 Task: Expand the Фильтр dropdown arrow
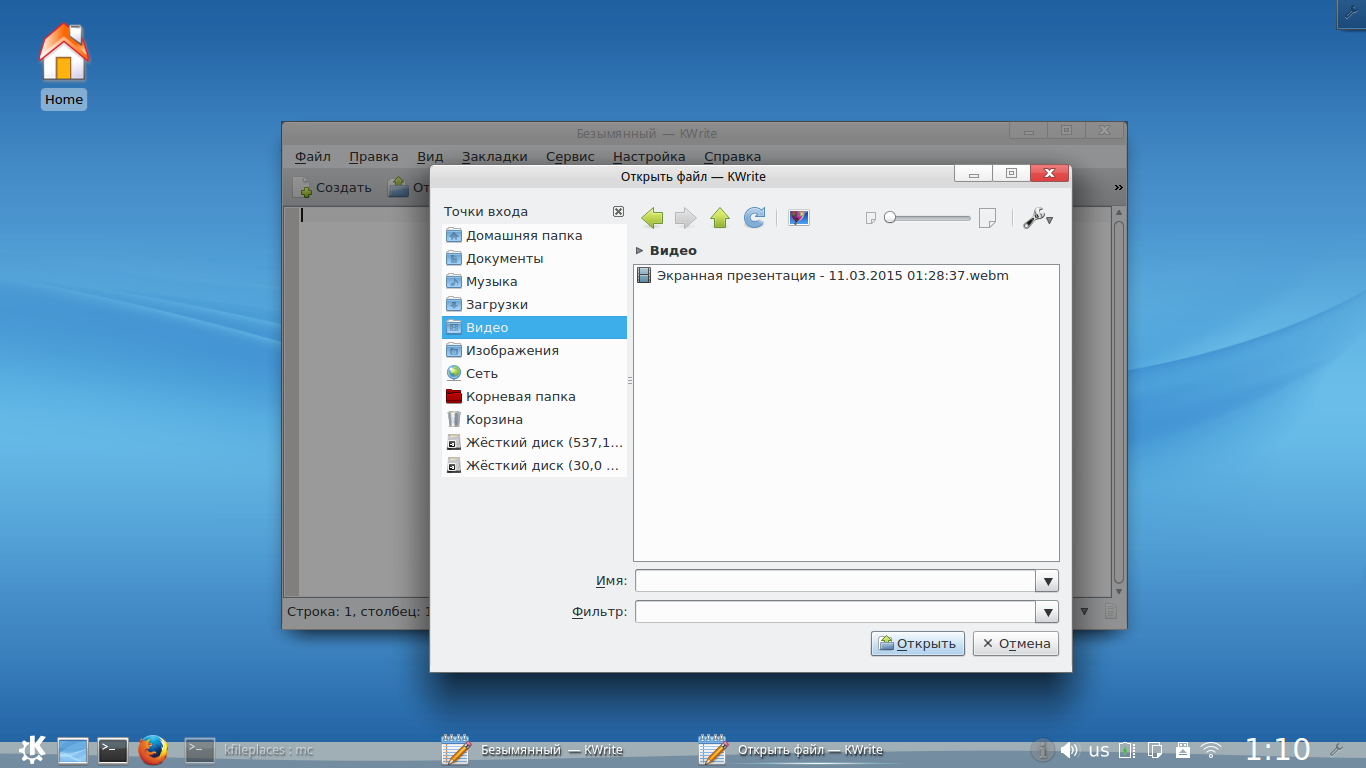(x=1047, y=612)
